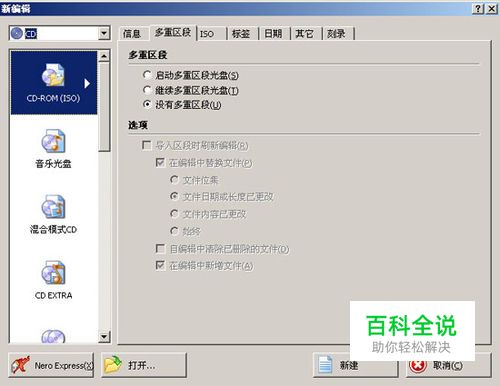Click the Nero Express(X) button
This screenshot has width=500, height=386.
(51, 365)
